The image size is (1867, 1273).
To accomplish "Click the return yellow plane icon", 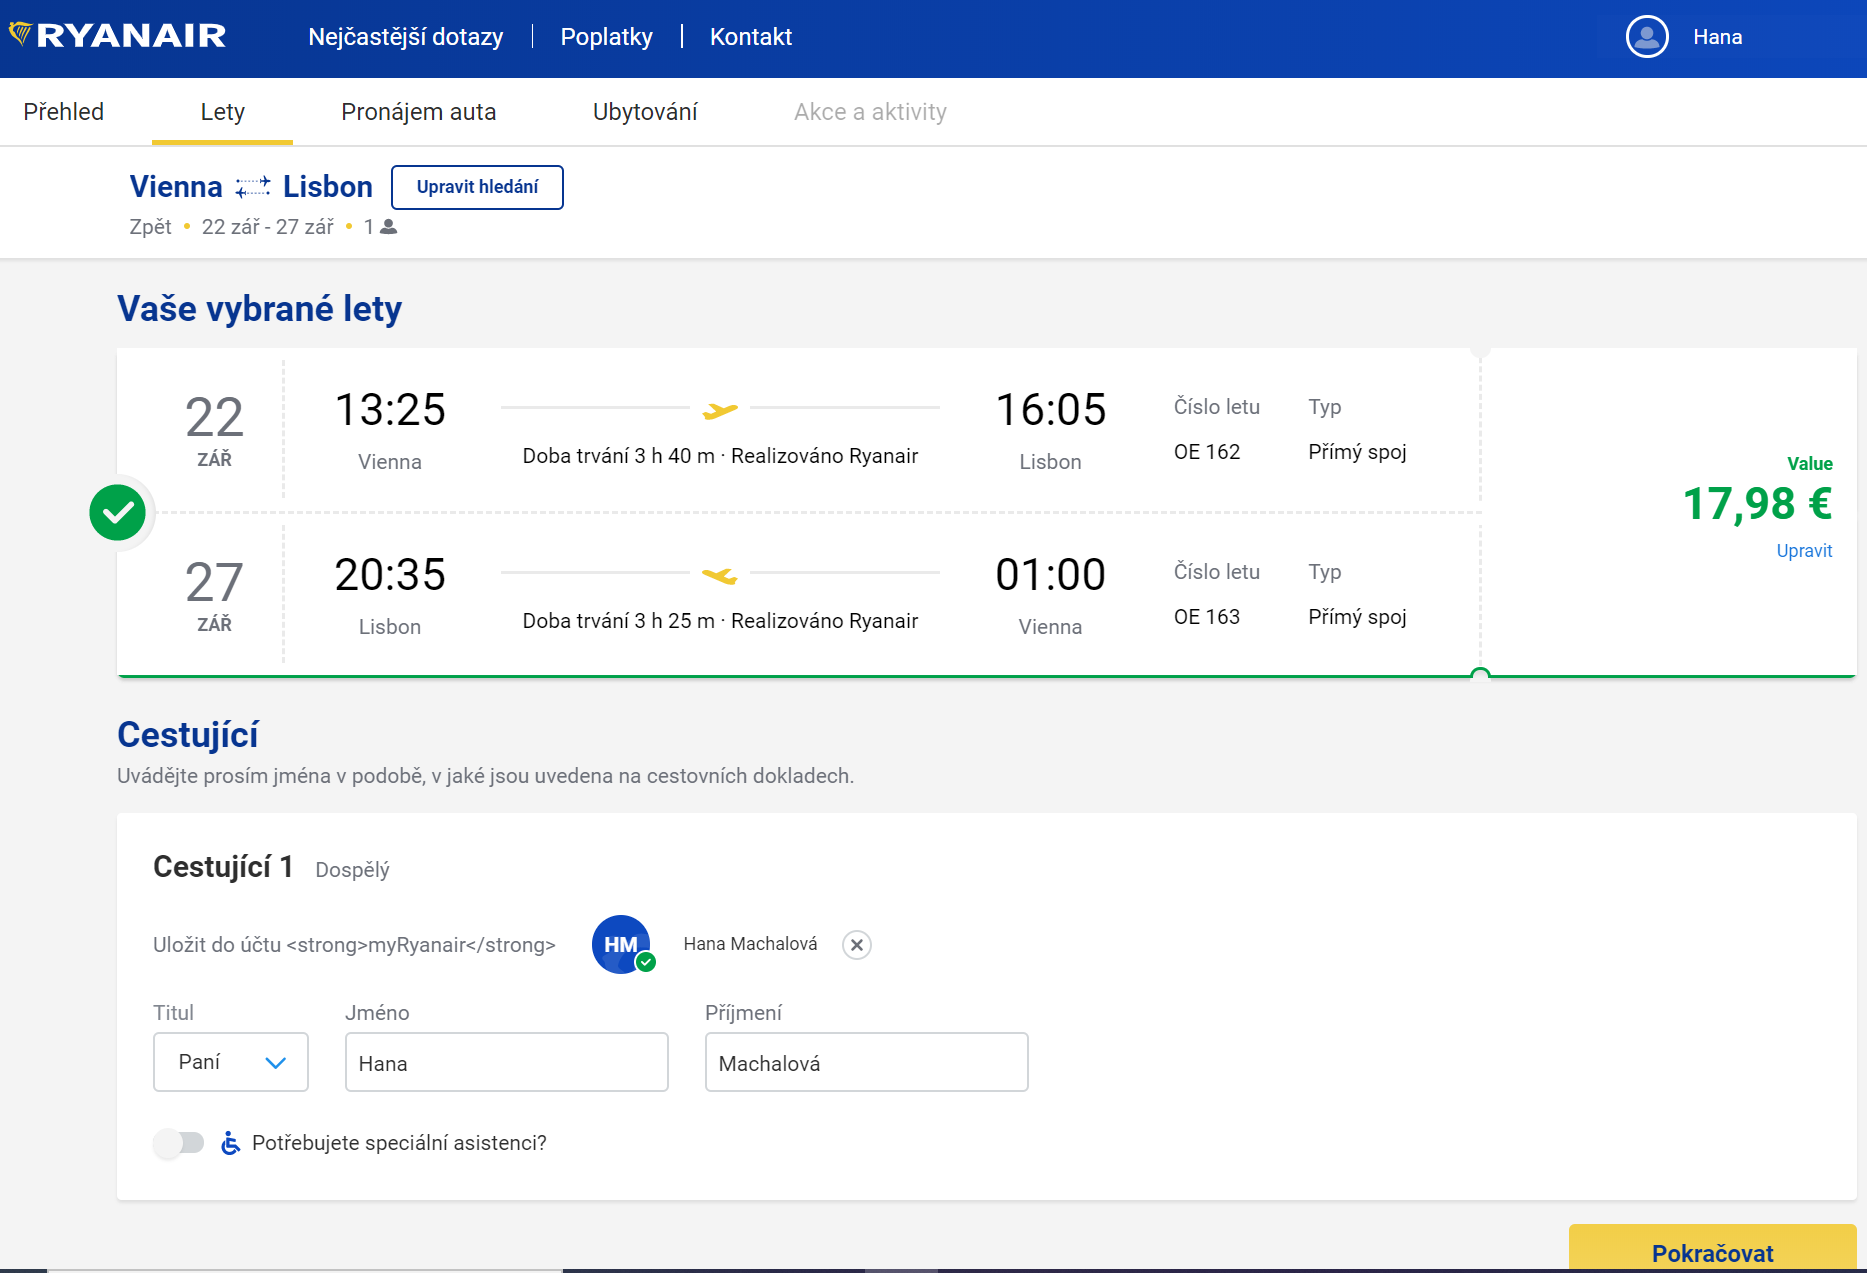I will (x=720, y=575).
